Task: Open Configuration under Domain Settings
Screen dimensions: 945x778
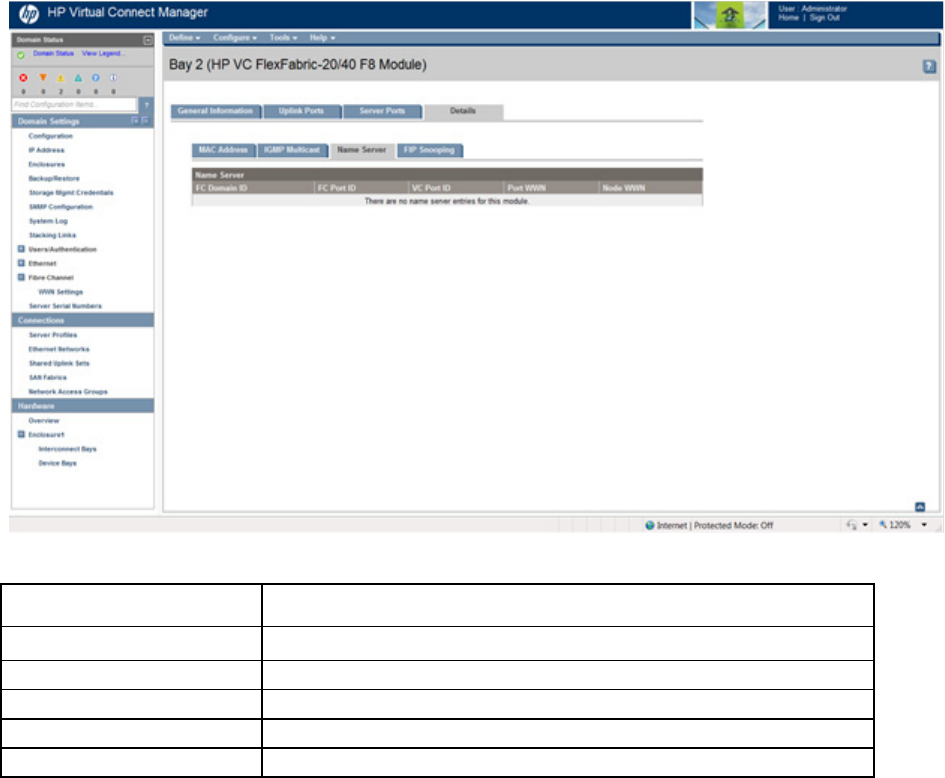Action: click(x=51, y=136)
